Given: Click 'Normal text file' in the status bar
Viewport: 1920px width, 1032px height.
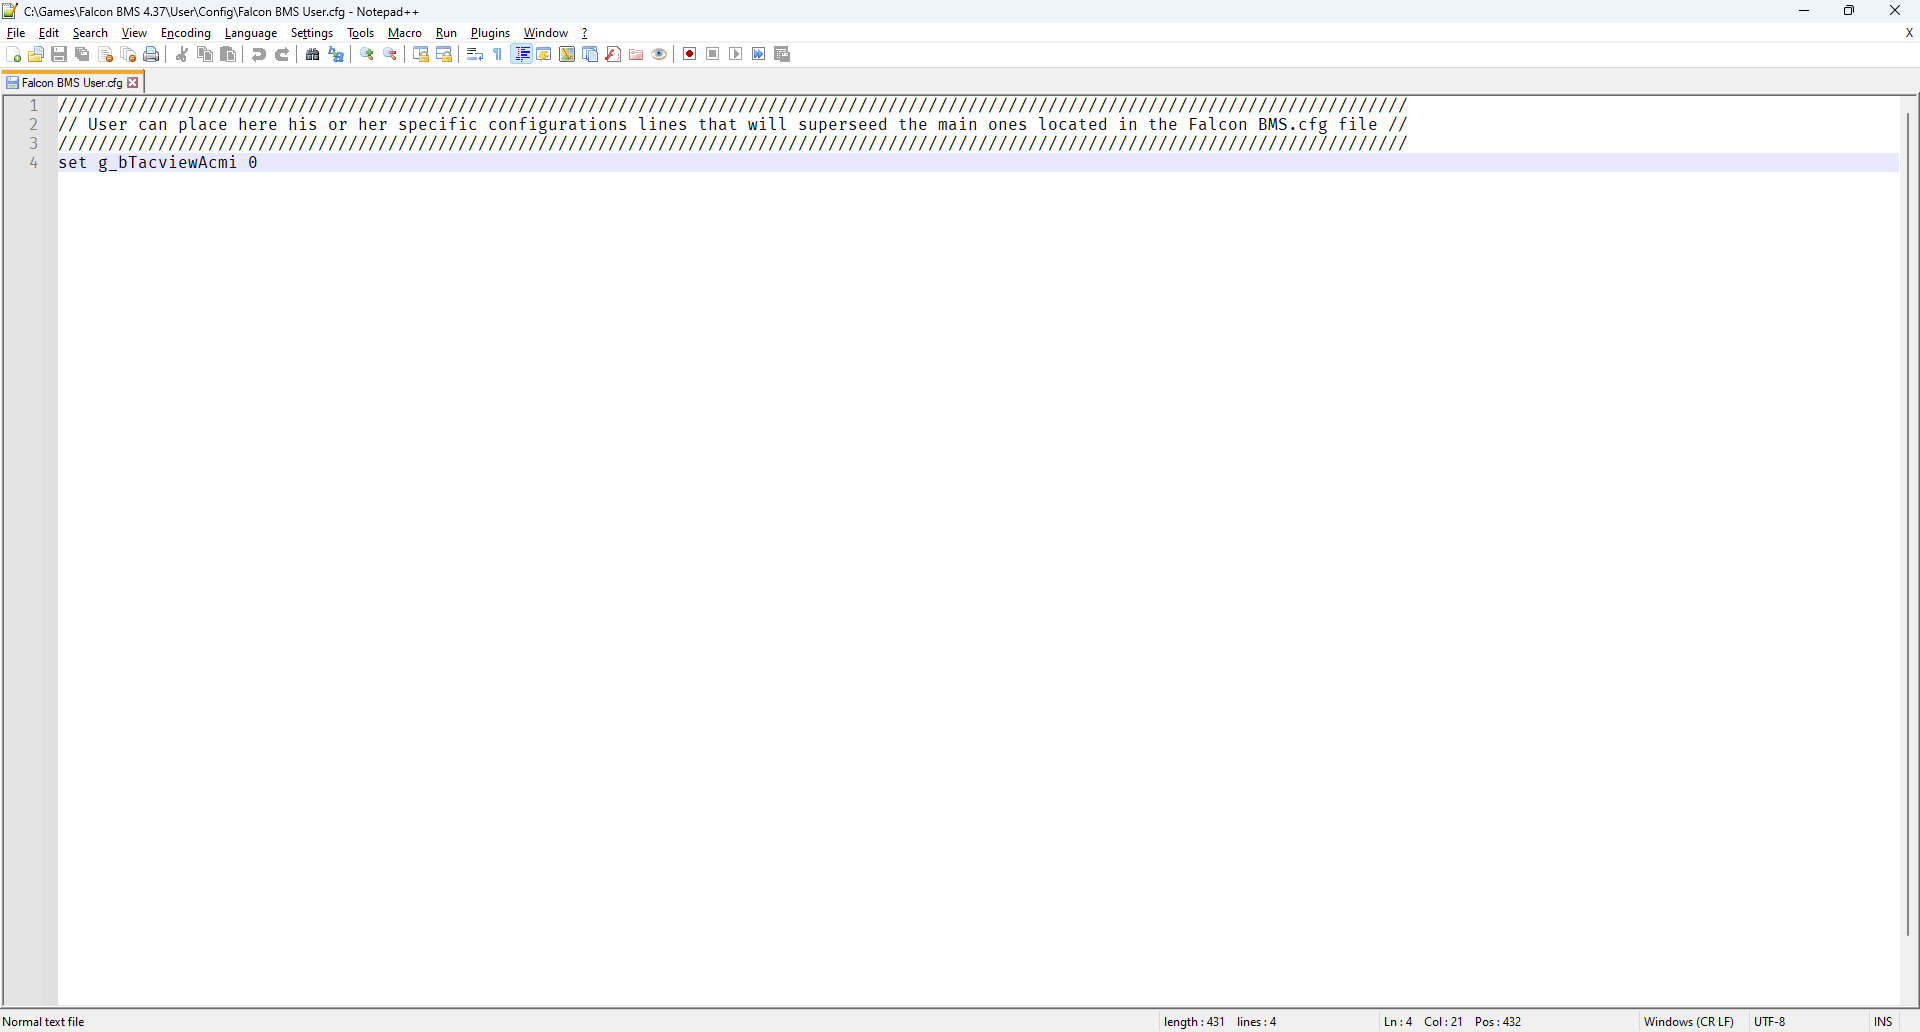Looking at the screenshot, I should point(44,1022).
